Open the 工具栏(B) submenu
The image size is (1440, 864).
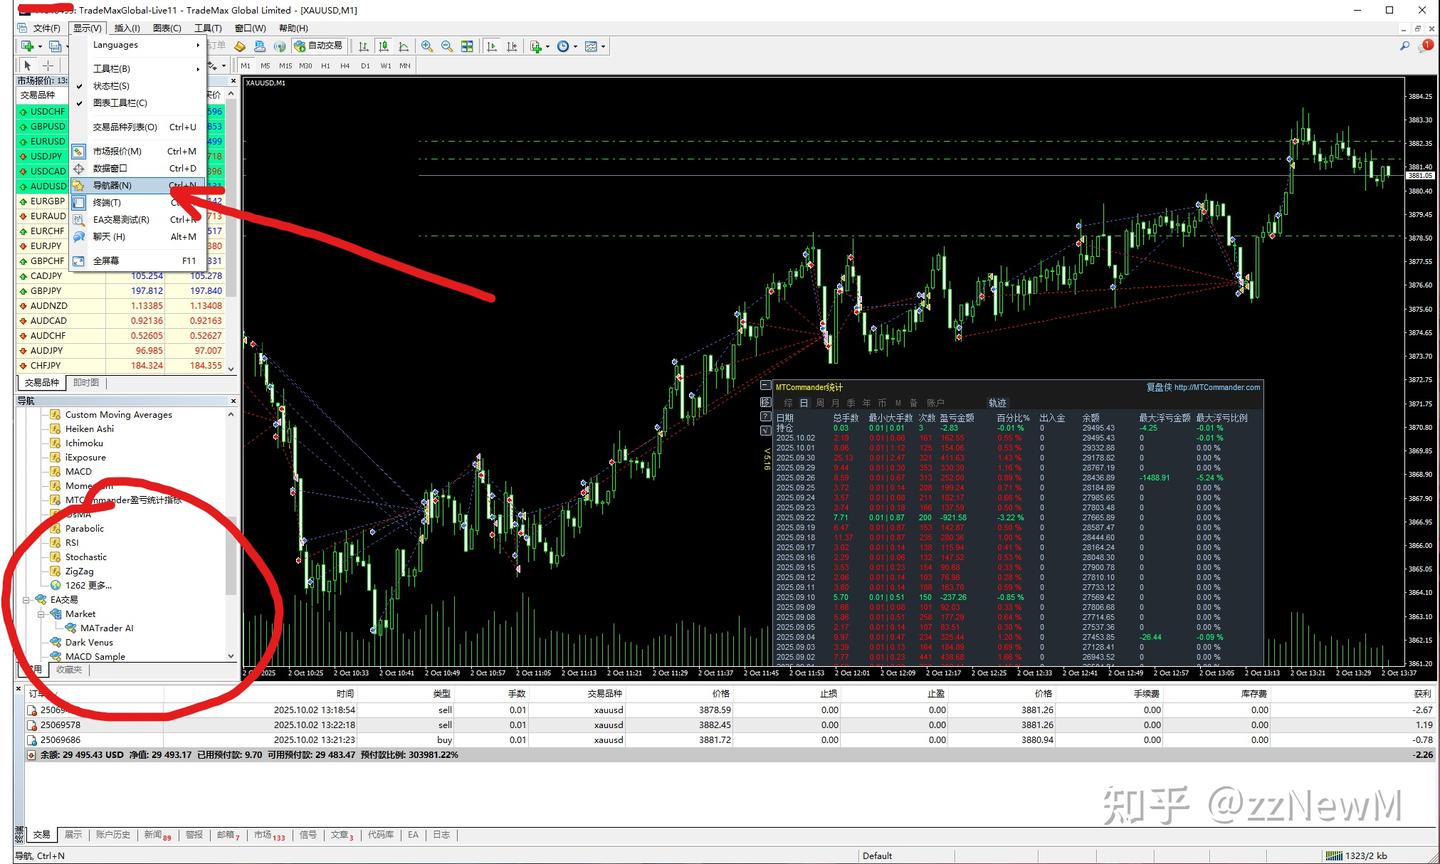click(x=137, y=68)
